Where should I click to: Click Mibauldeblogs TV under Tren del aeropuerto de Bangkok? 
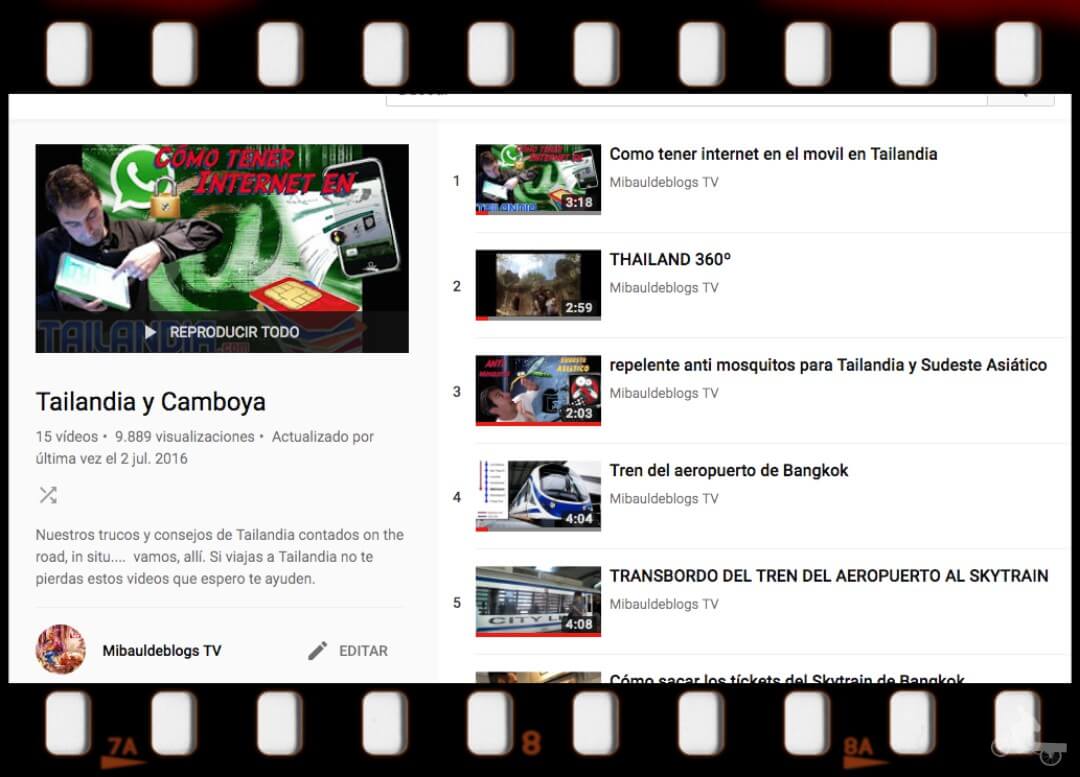pyautogui.click(x=664, y=499)
